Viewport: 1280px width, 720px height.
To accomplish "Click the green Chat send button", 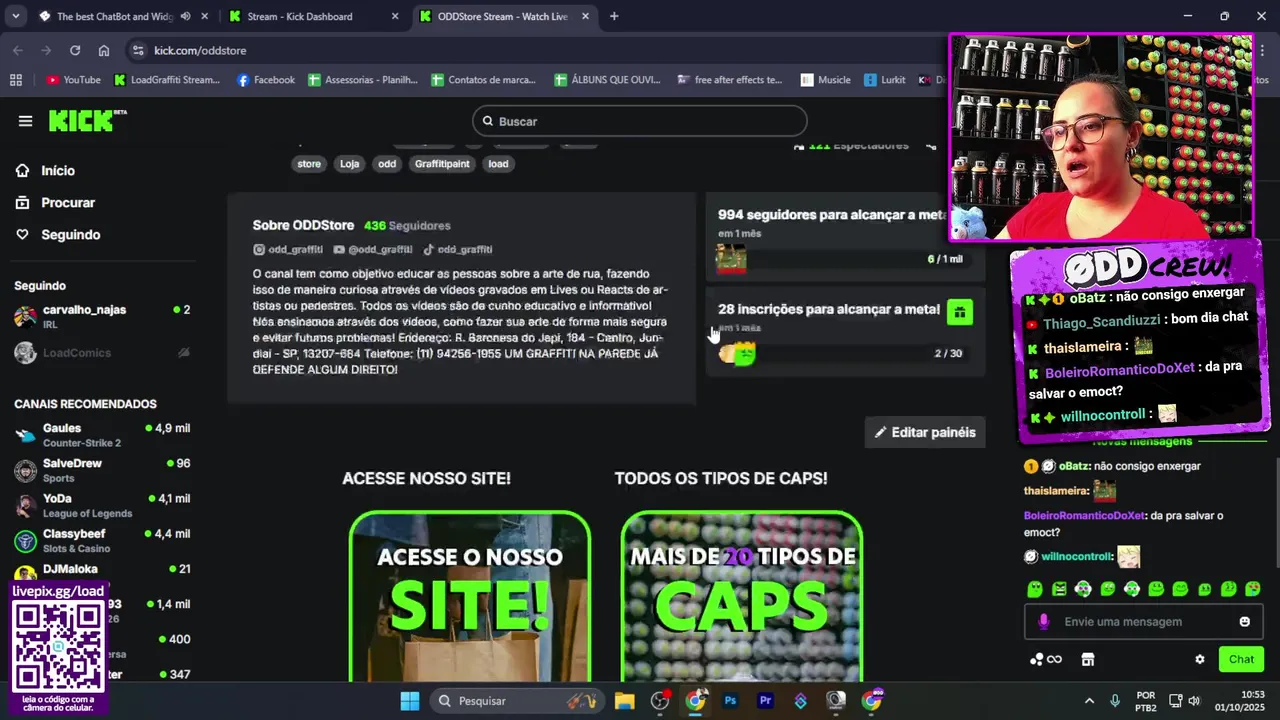I will tap(1241, 659).
